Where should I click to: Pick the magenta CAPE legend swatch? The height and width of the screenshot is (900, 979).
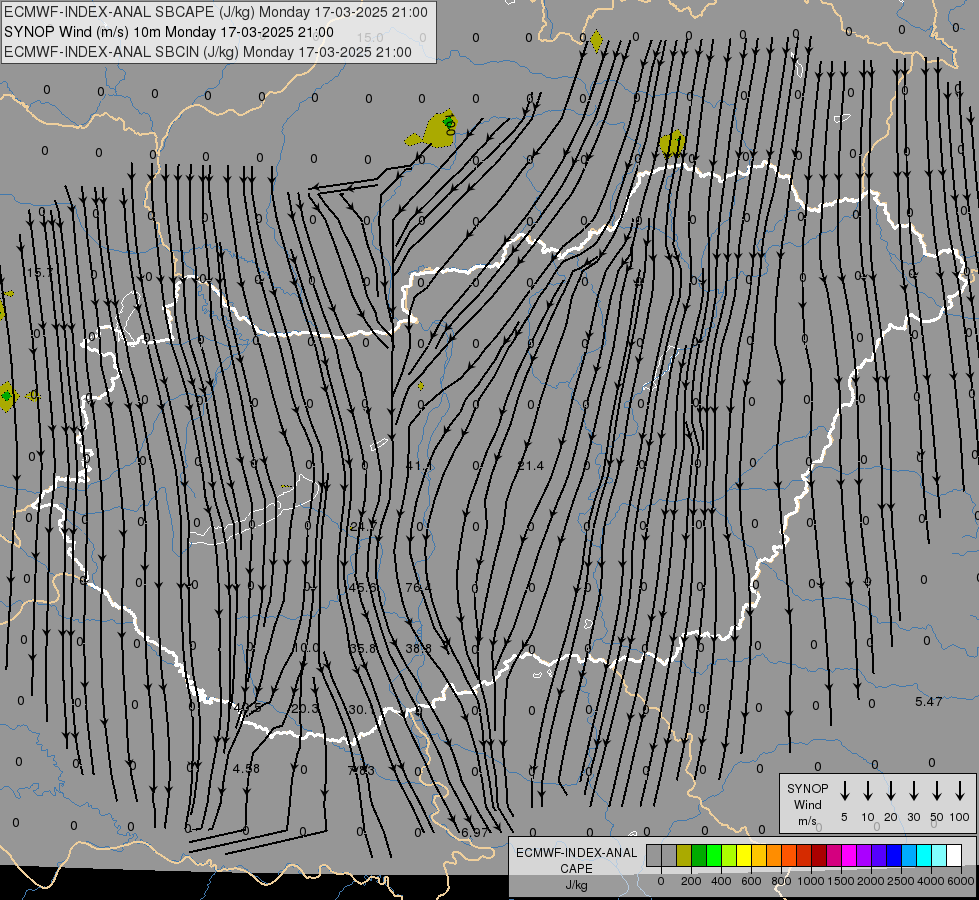849,855
